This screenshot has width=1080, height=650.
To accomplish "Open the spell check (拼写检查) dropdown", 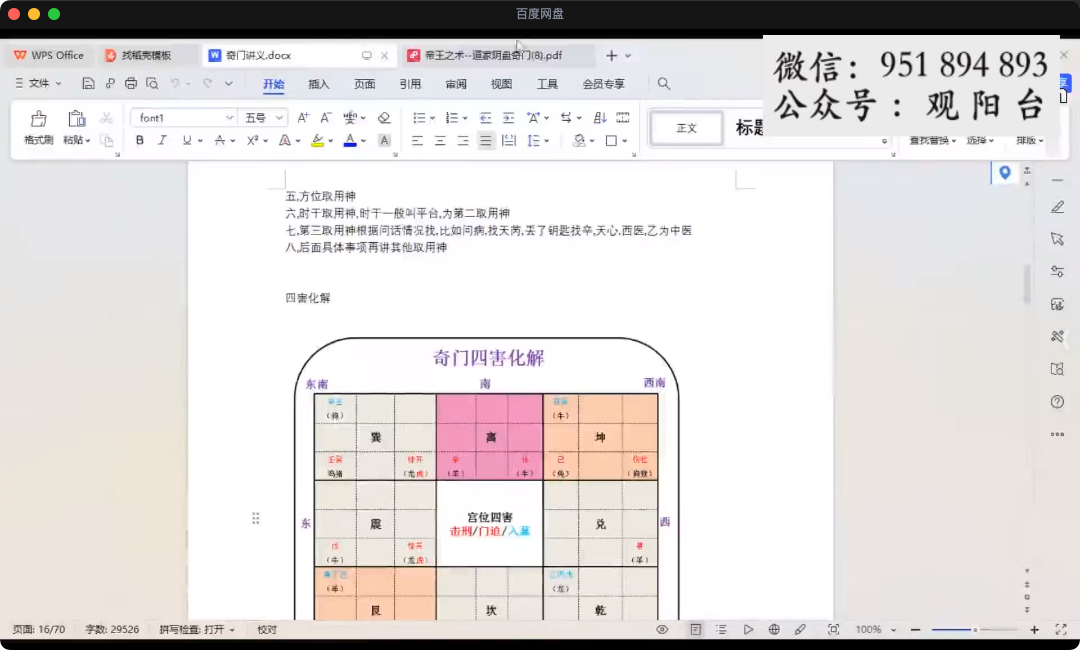I will [197, 630].
